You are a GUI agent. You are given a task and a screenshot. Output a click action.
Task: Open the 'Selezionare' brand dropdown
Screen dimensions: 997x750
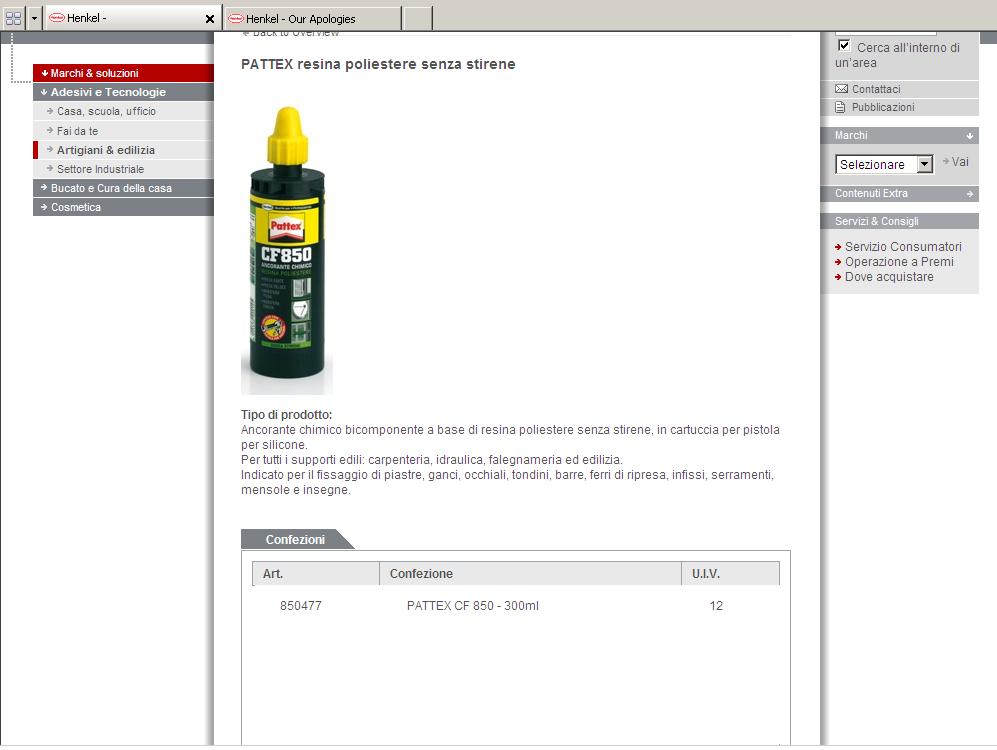[884, 164]
